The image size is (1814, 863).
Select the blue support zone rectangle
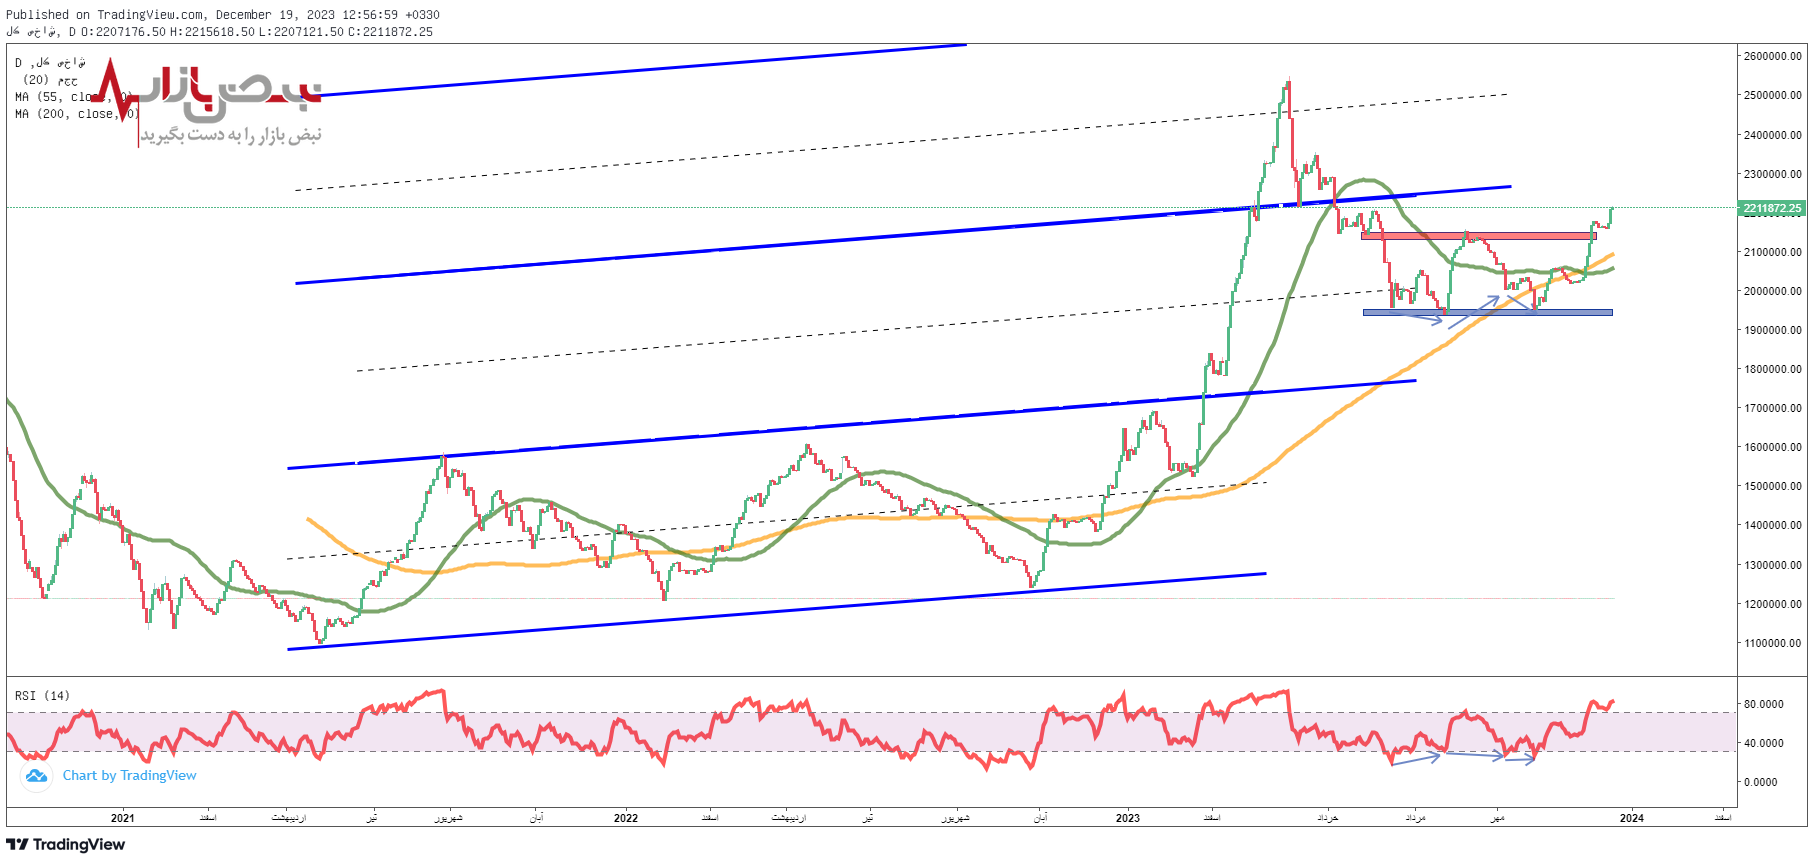(1487, 312)
